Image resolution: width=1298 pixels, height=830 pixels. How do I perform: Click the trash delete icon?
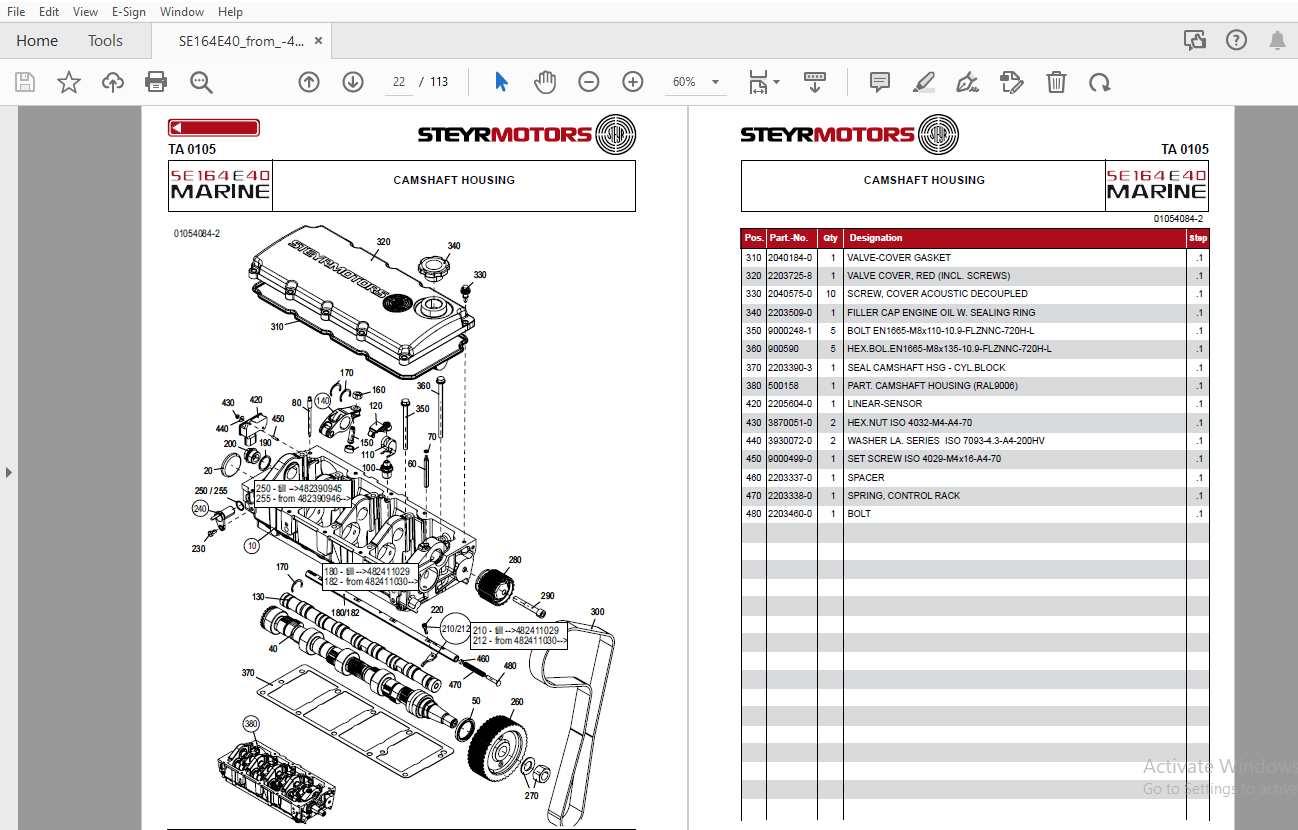pyautogui.click(x=1056, y=82)
